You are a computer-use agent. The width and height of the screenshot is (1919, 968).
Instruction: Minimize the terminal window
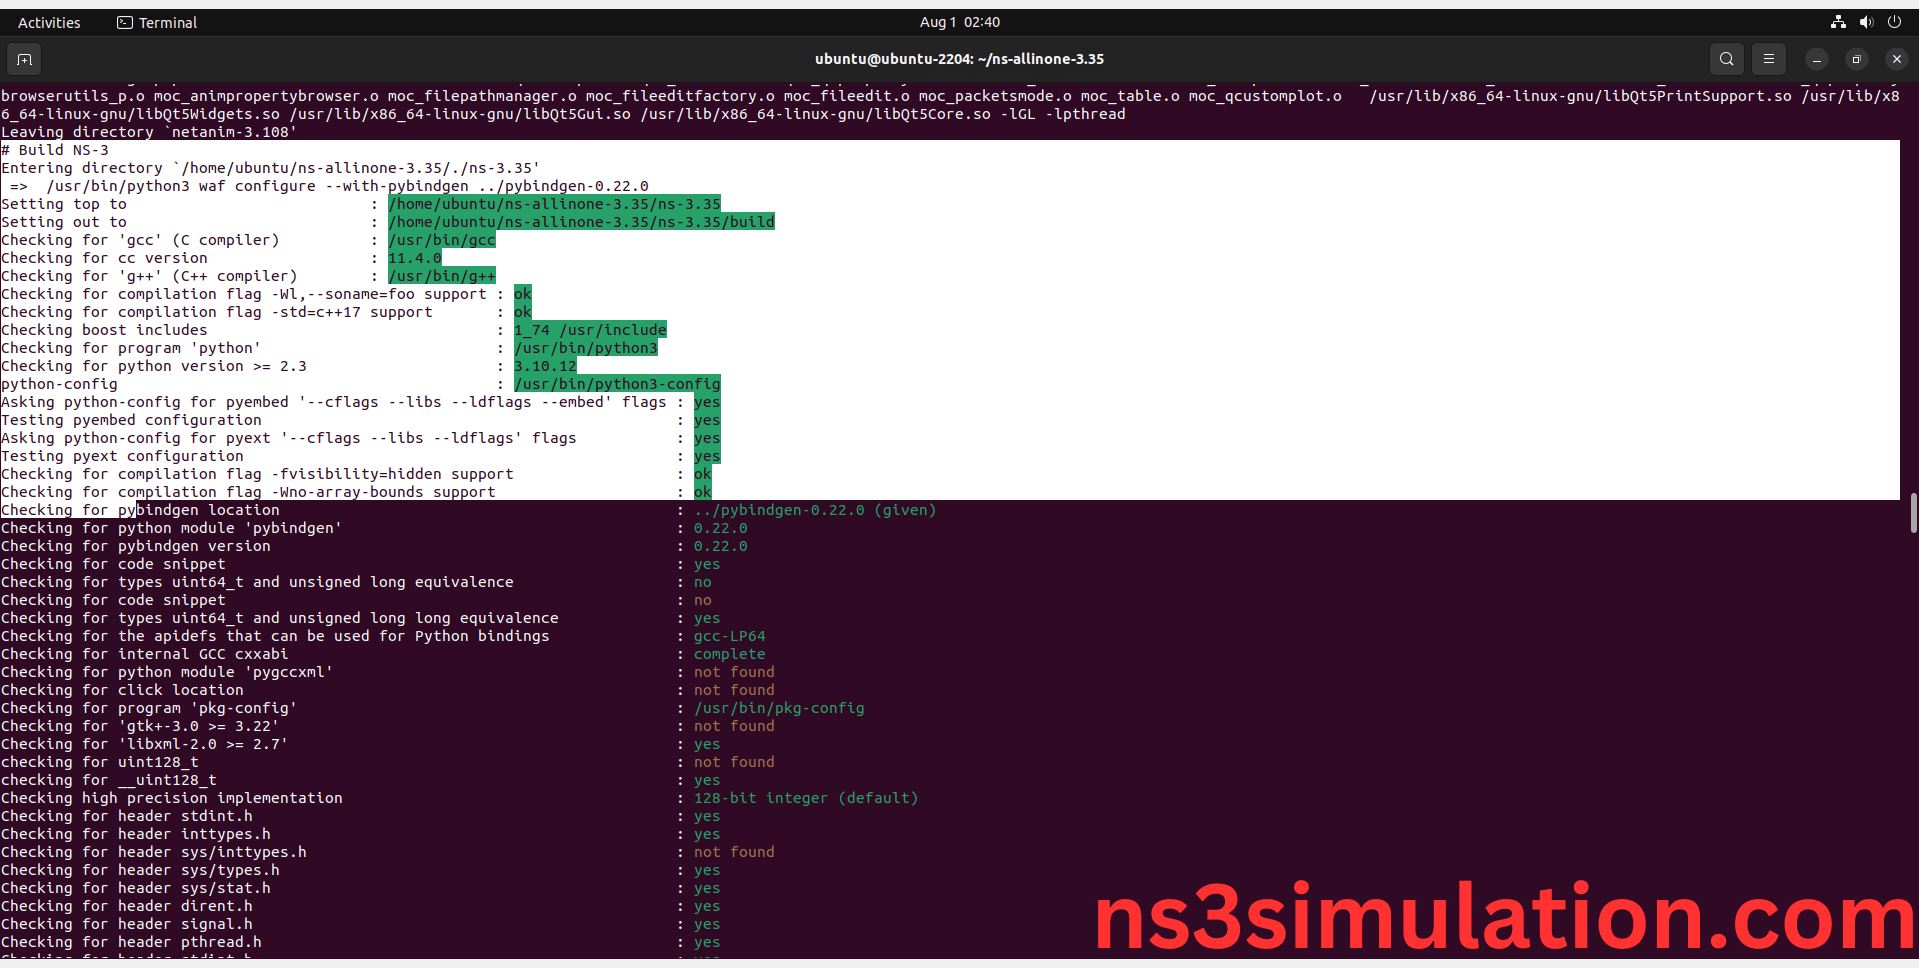pyautogui.click(x=1817, y=60)
